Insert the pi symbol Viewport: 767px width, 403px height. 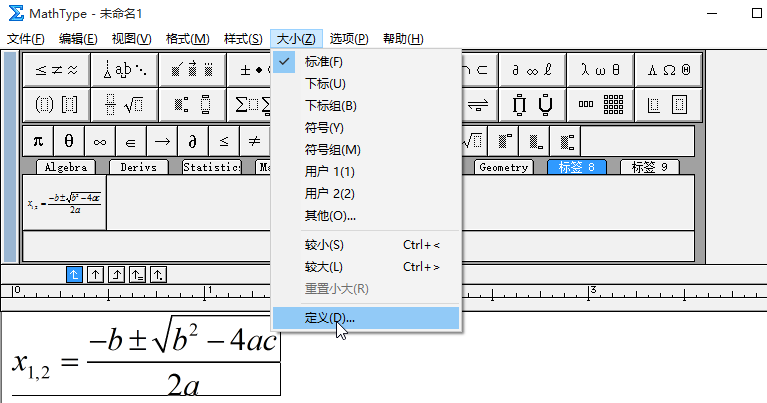click(38, 141)
